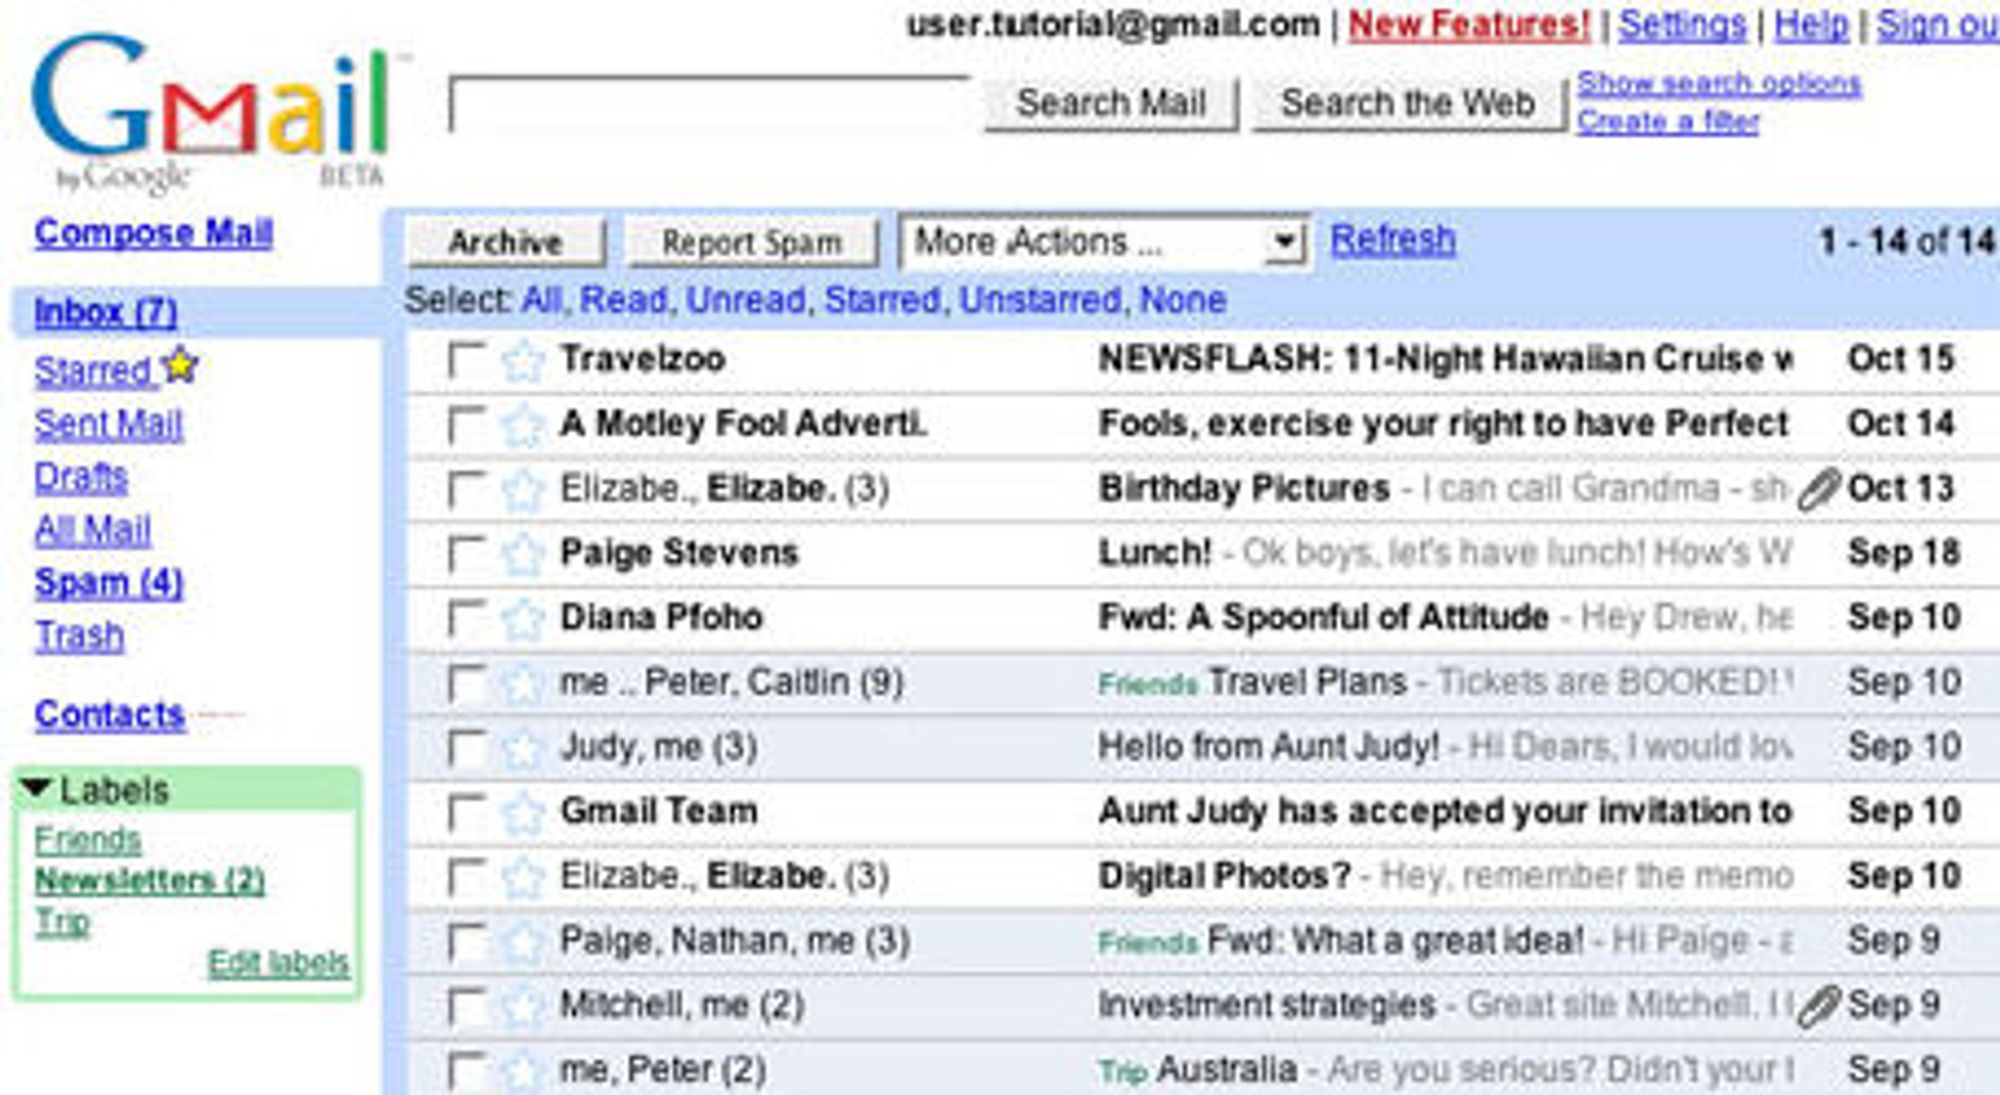
Task: Click Edit labels
Action: pyautogui.click(x=278, y=963)
